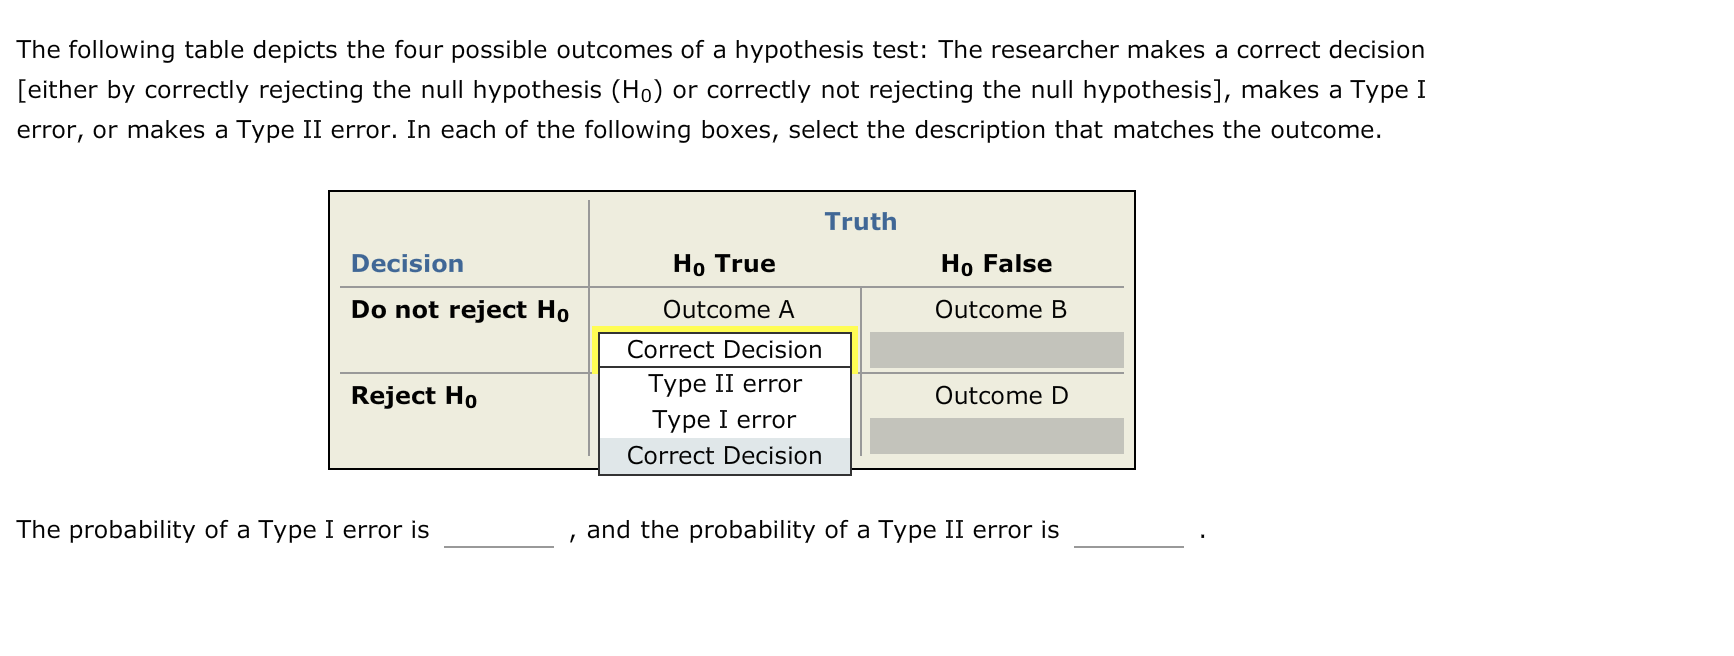Select the 'Outcome A' cell label
This screenshot has width=1734, height=656.
[726, 309]
